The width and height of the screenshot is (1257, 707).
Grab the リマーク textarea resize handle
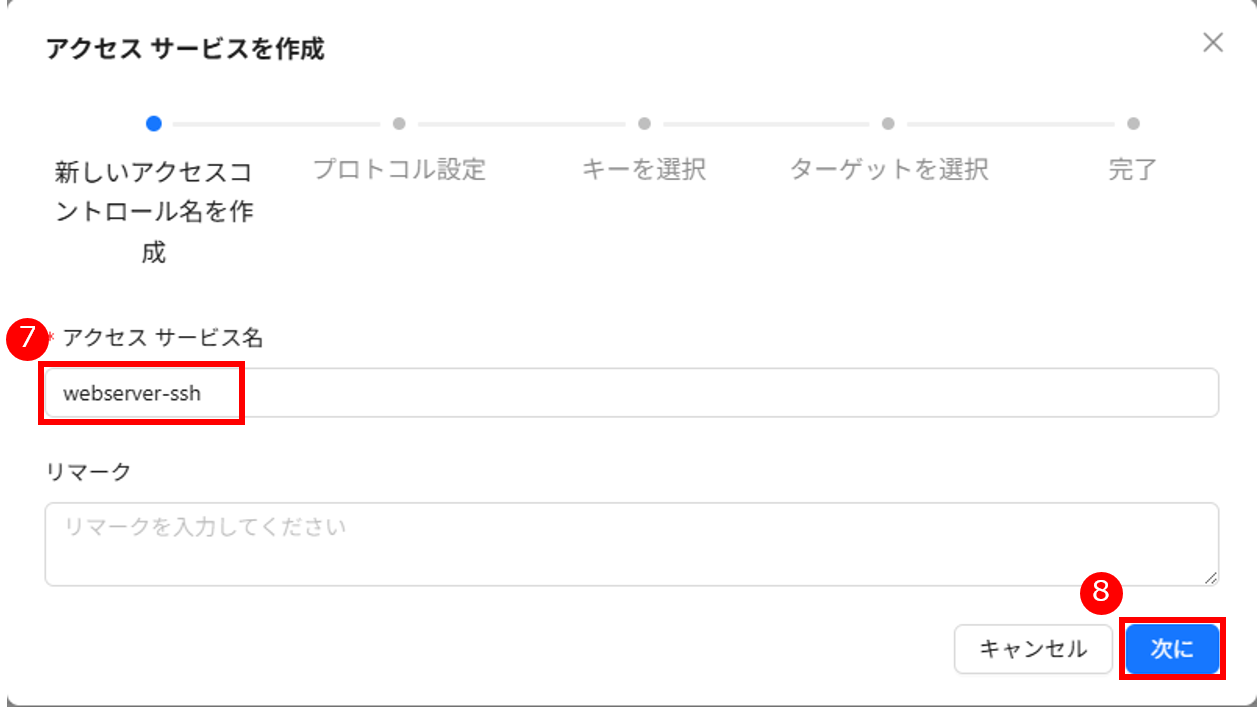(1211, 578)
